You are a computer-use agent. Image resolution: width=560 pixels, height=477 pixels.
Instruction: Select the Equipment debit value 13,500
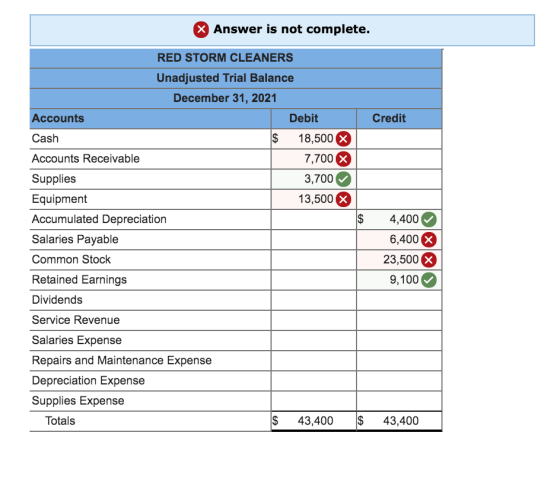(x=316, y=199)
